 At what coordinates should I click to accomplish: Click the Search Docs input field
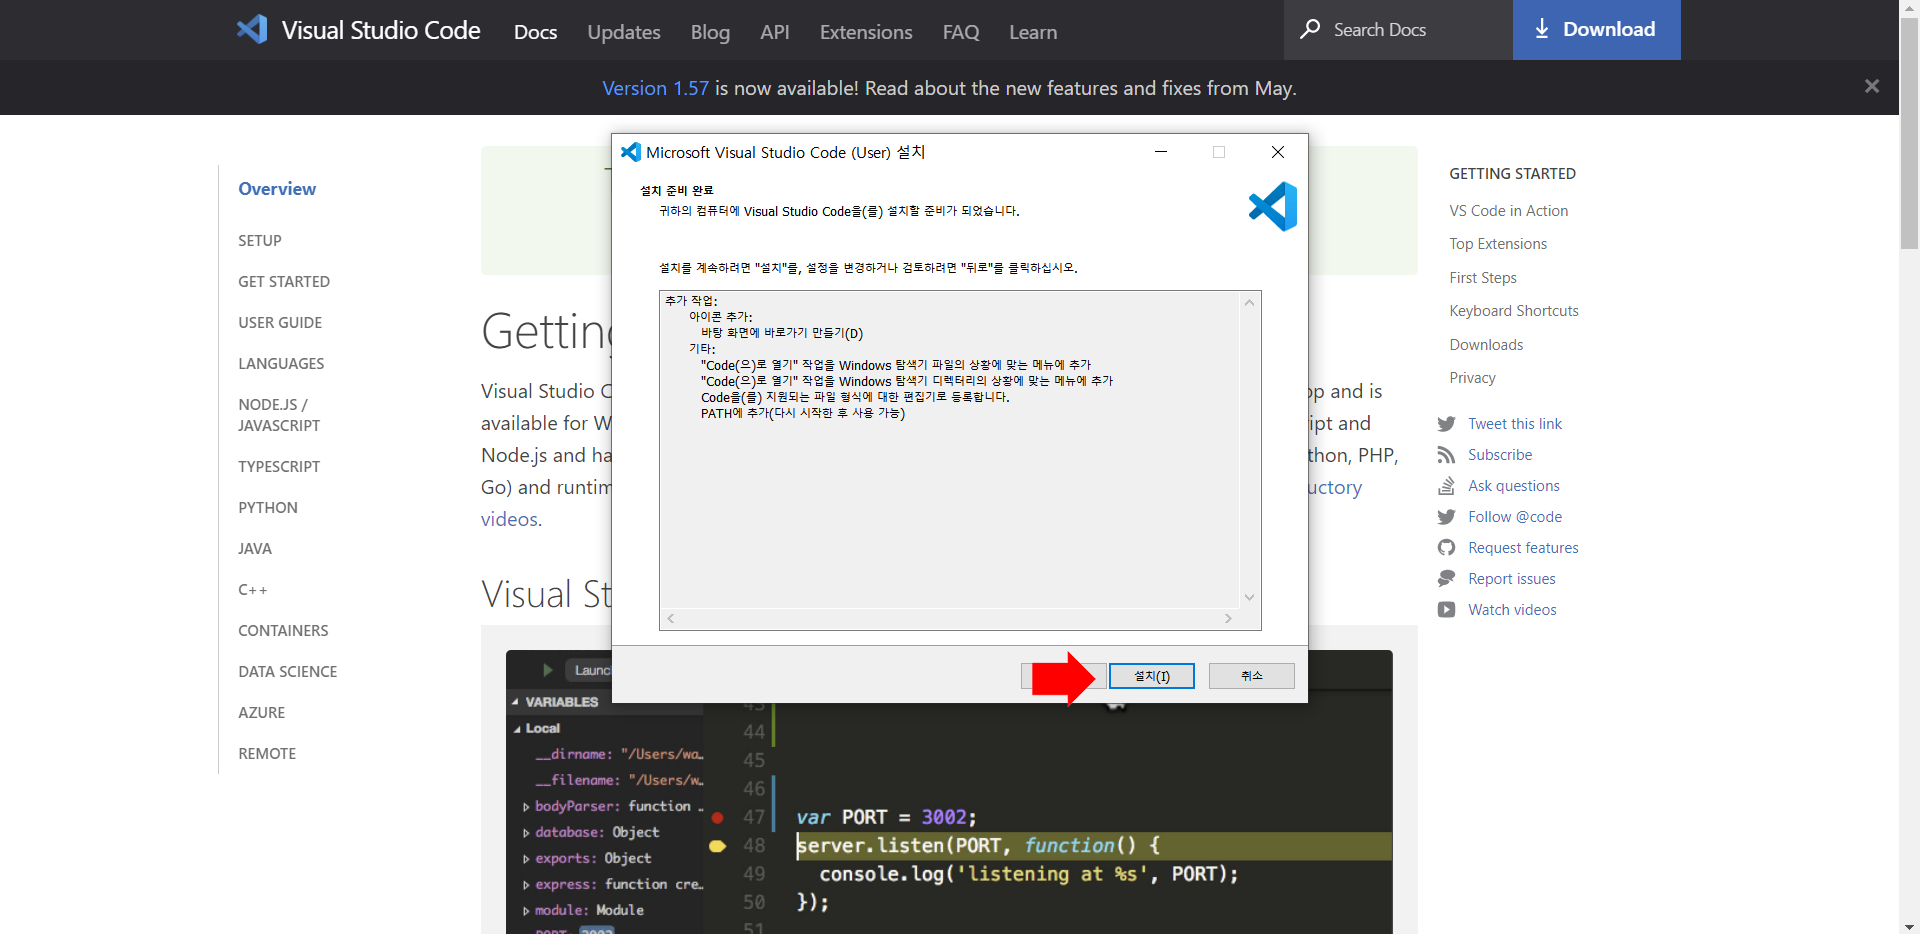tap(1398, 29)
